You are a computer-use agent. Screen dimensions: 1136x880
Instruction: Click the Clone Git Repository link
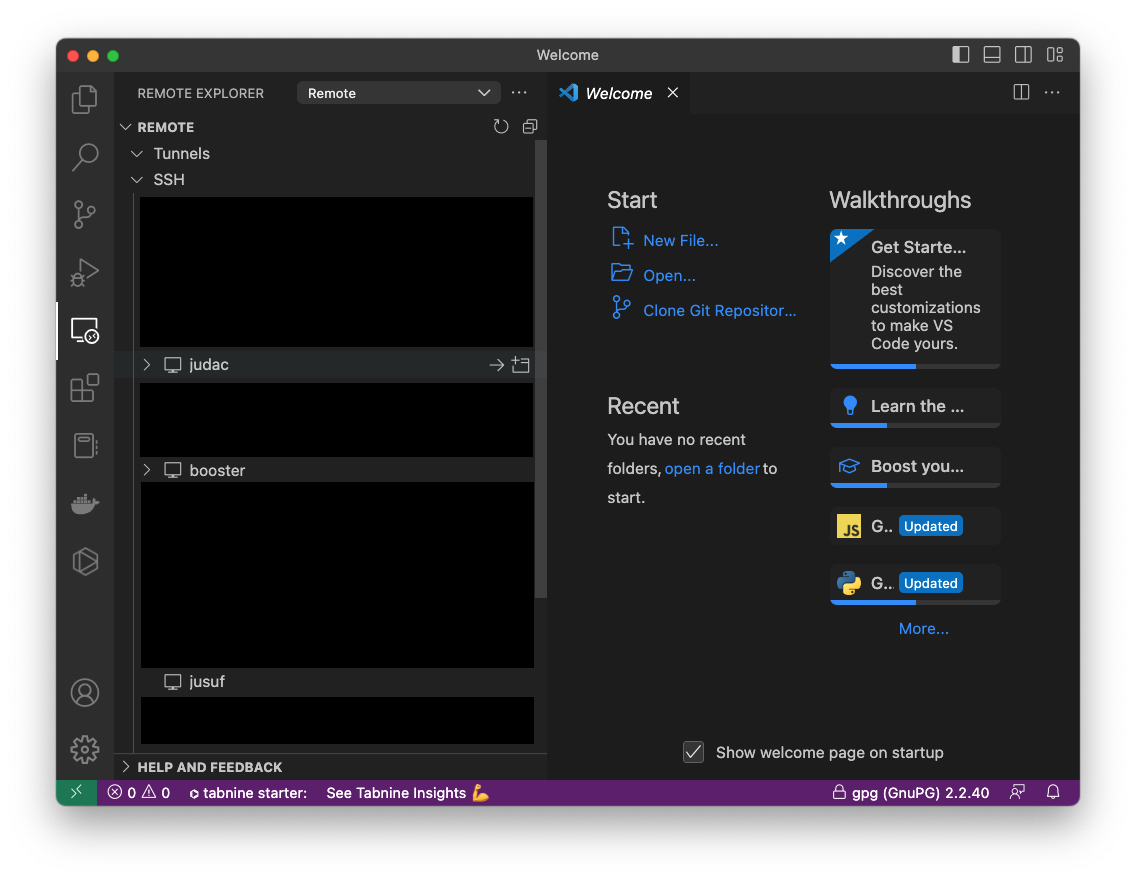[719, 310]
